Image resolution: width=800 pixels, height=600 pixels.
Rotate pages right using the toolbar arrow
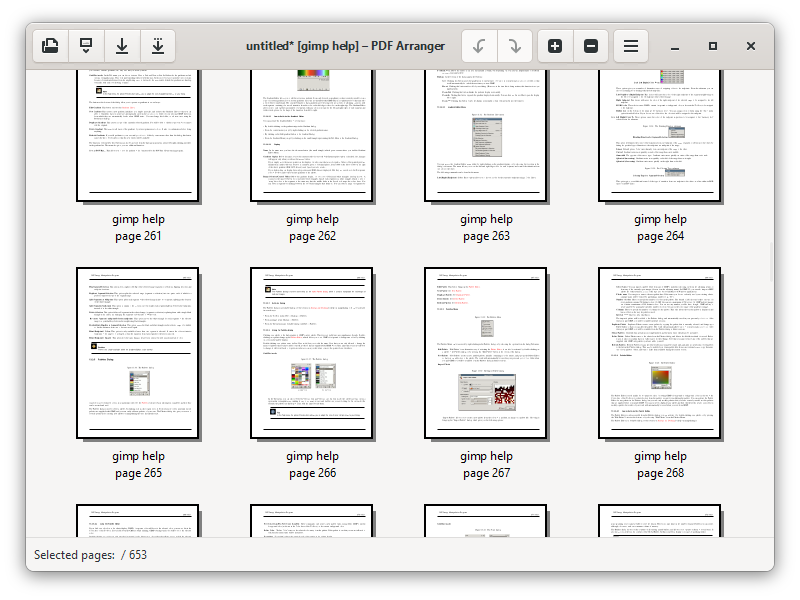click(514, 46)
